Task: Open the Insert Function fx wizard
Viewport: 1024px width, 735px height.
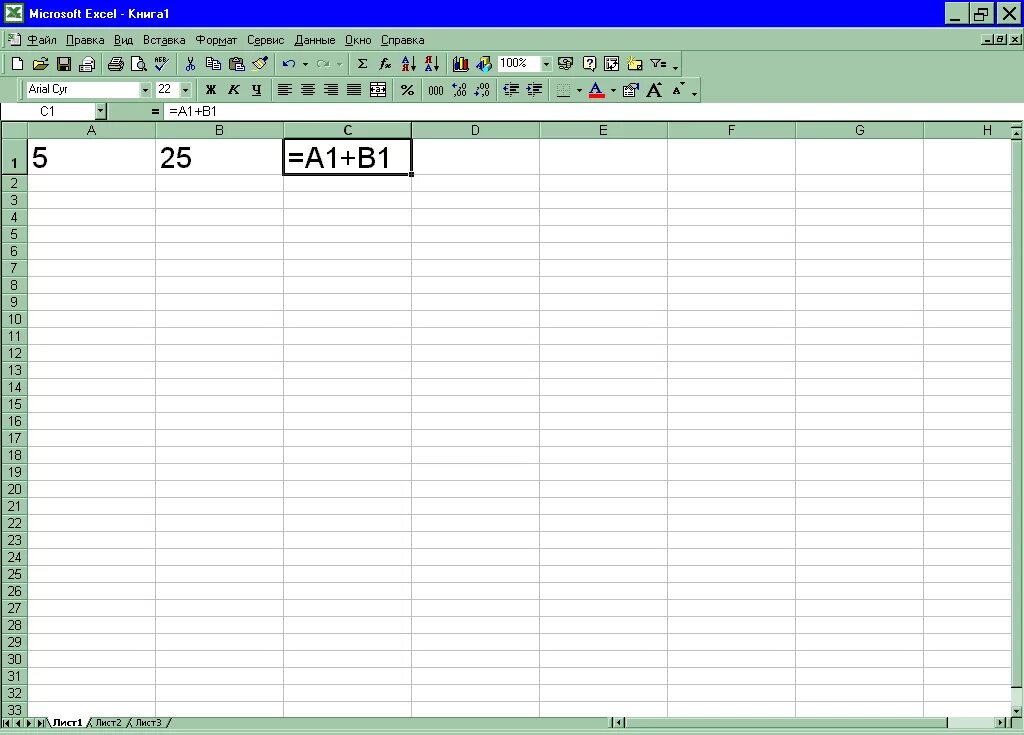Action: 385,63
